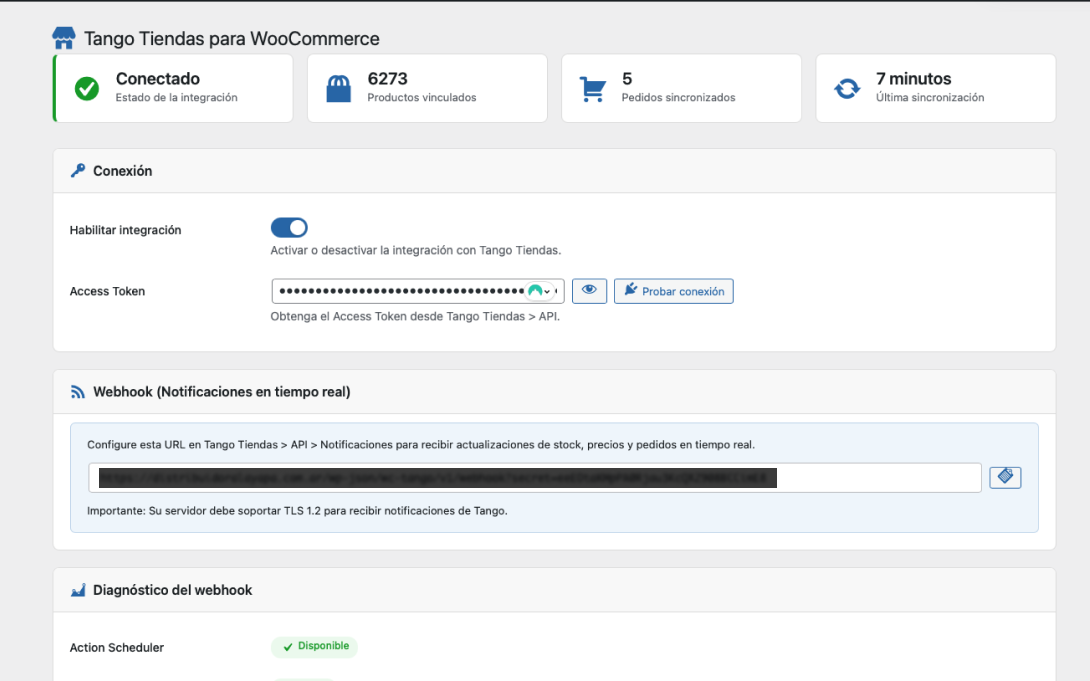
Task: Click the 6273 Productos vinculados card
Action: [x=428, y=88]
